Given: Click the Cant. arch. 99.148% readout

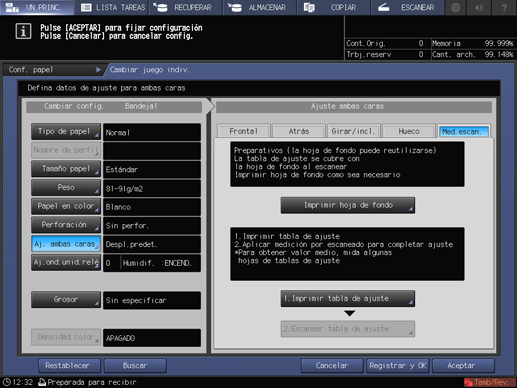Looking at the screenshot, I should 473,54.
